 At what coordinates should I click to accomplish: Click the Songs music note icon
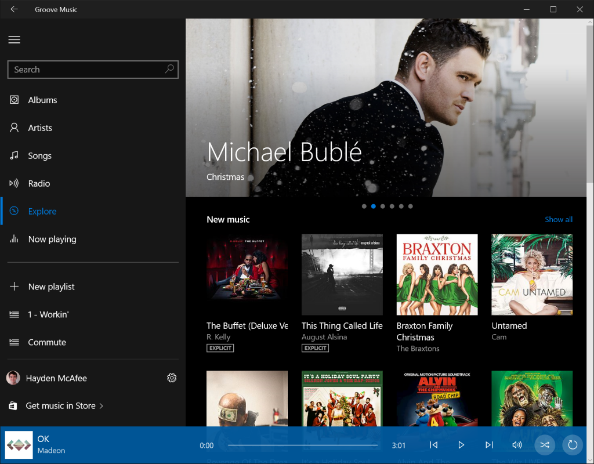[x=14, y=155]
